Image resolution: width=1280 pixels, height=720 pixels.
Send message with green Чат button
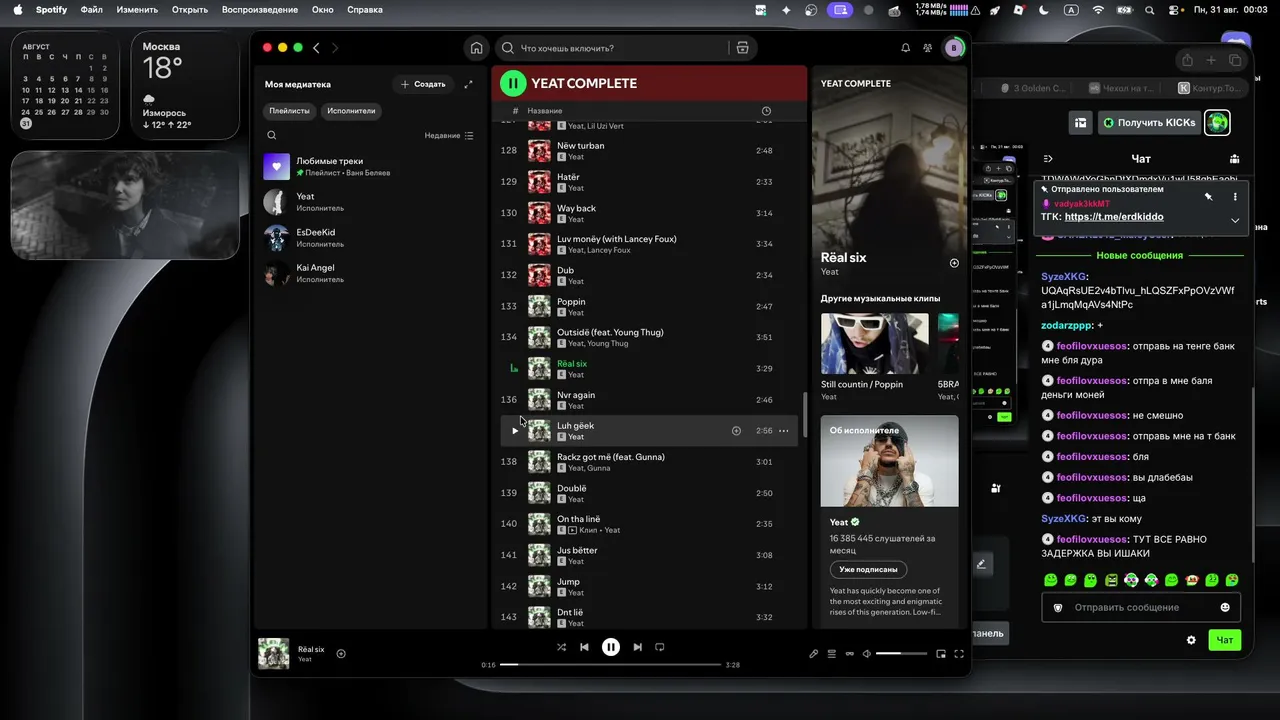coord(1224,640)
